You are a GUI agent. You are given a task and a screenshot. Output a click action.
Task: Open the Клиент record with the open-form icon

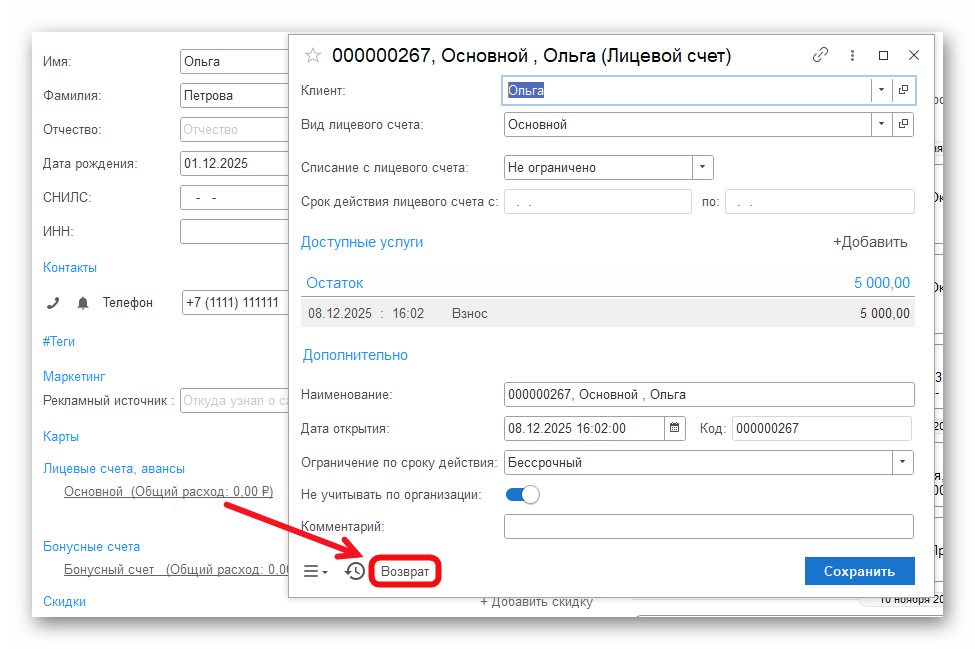tap(903, 90)
